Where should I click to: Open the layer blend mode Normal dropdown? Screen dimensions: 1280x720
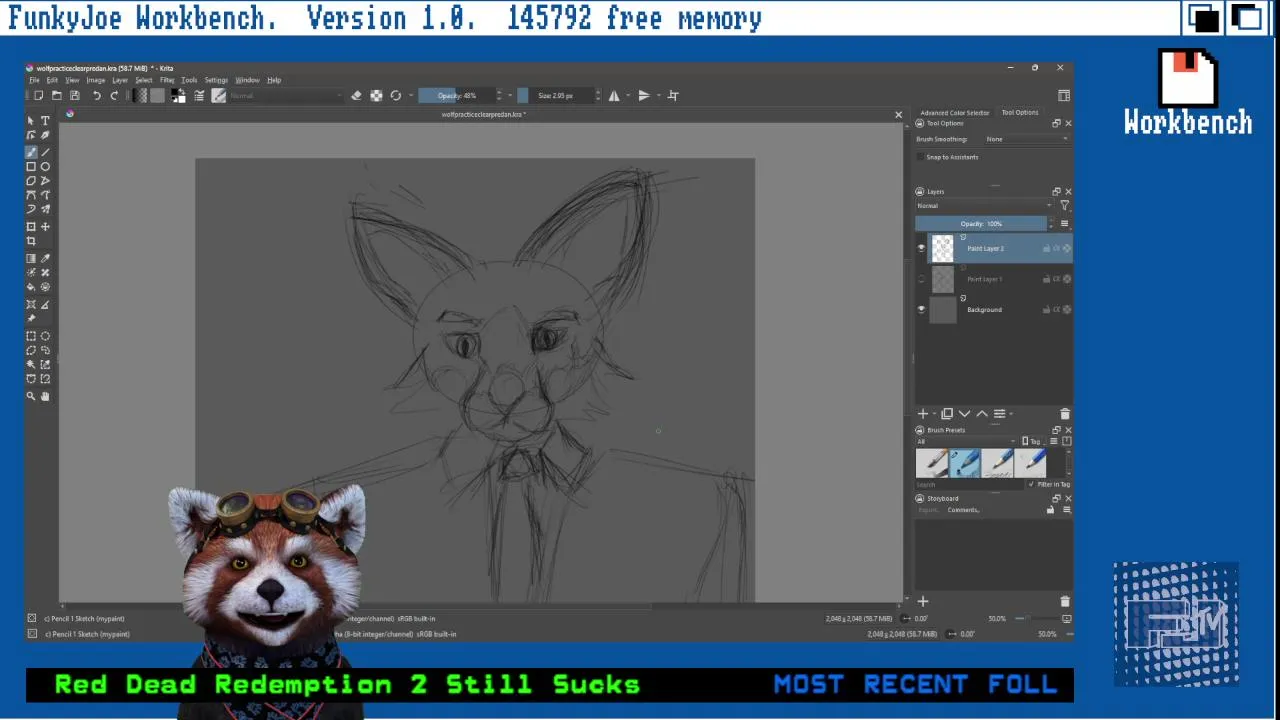(x=984, y=205)
